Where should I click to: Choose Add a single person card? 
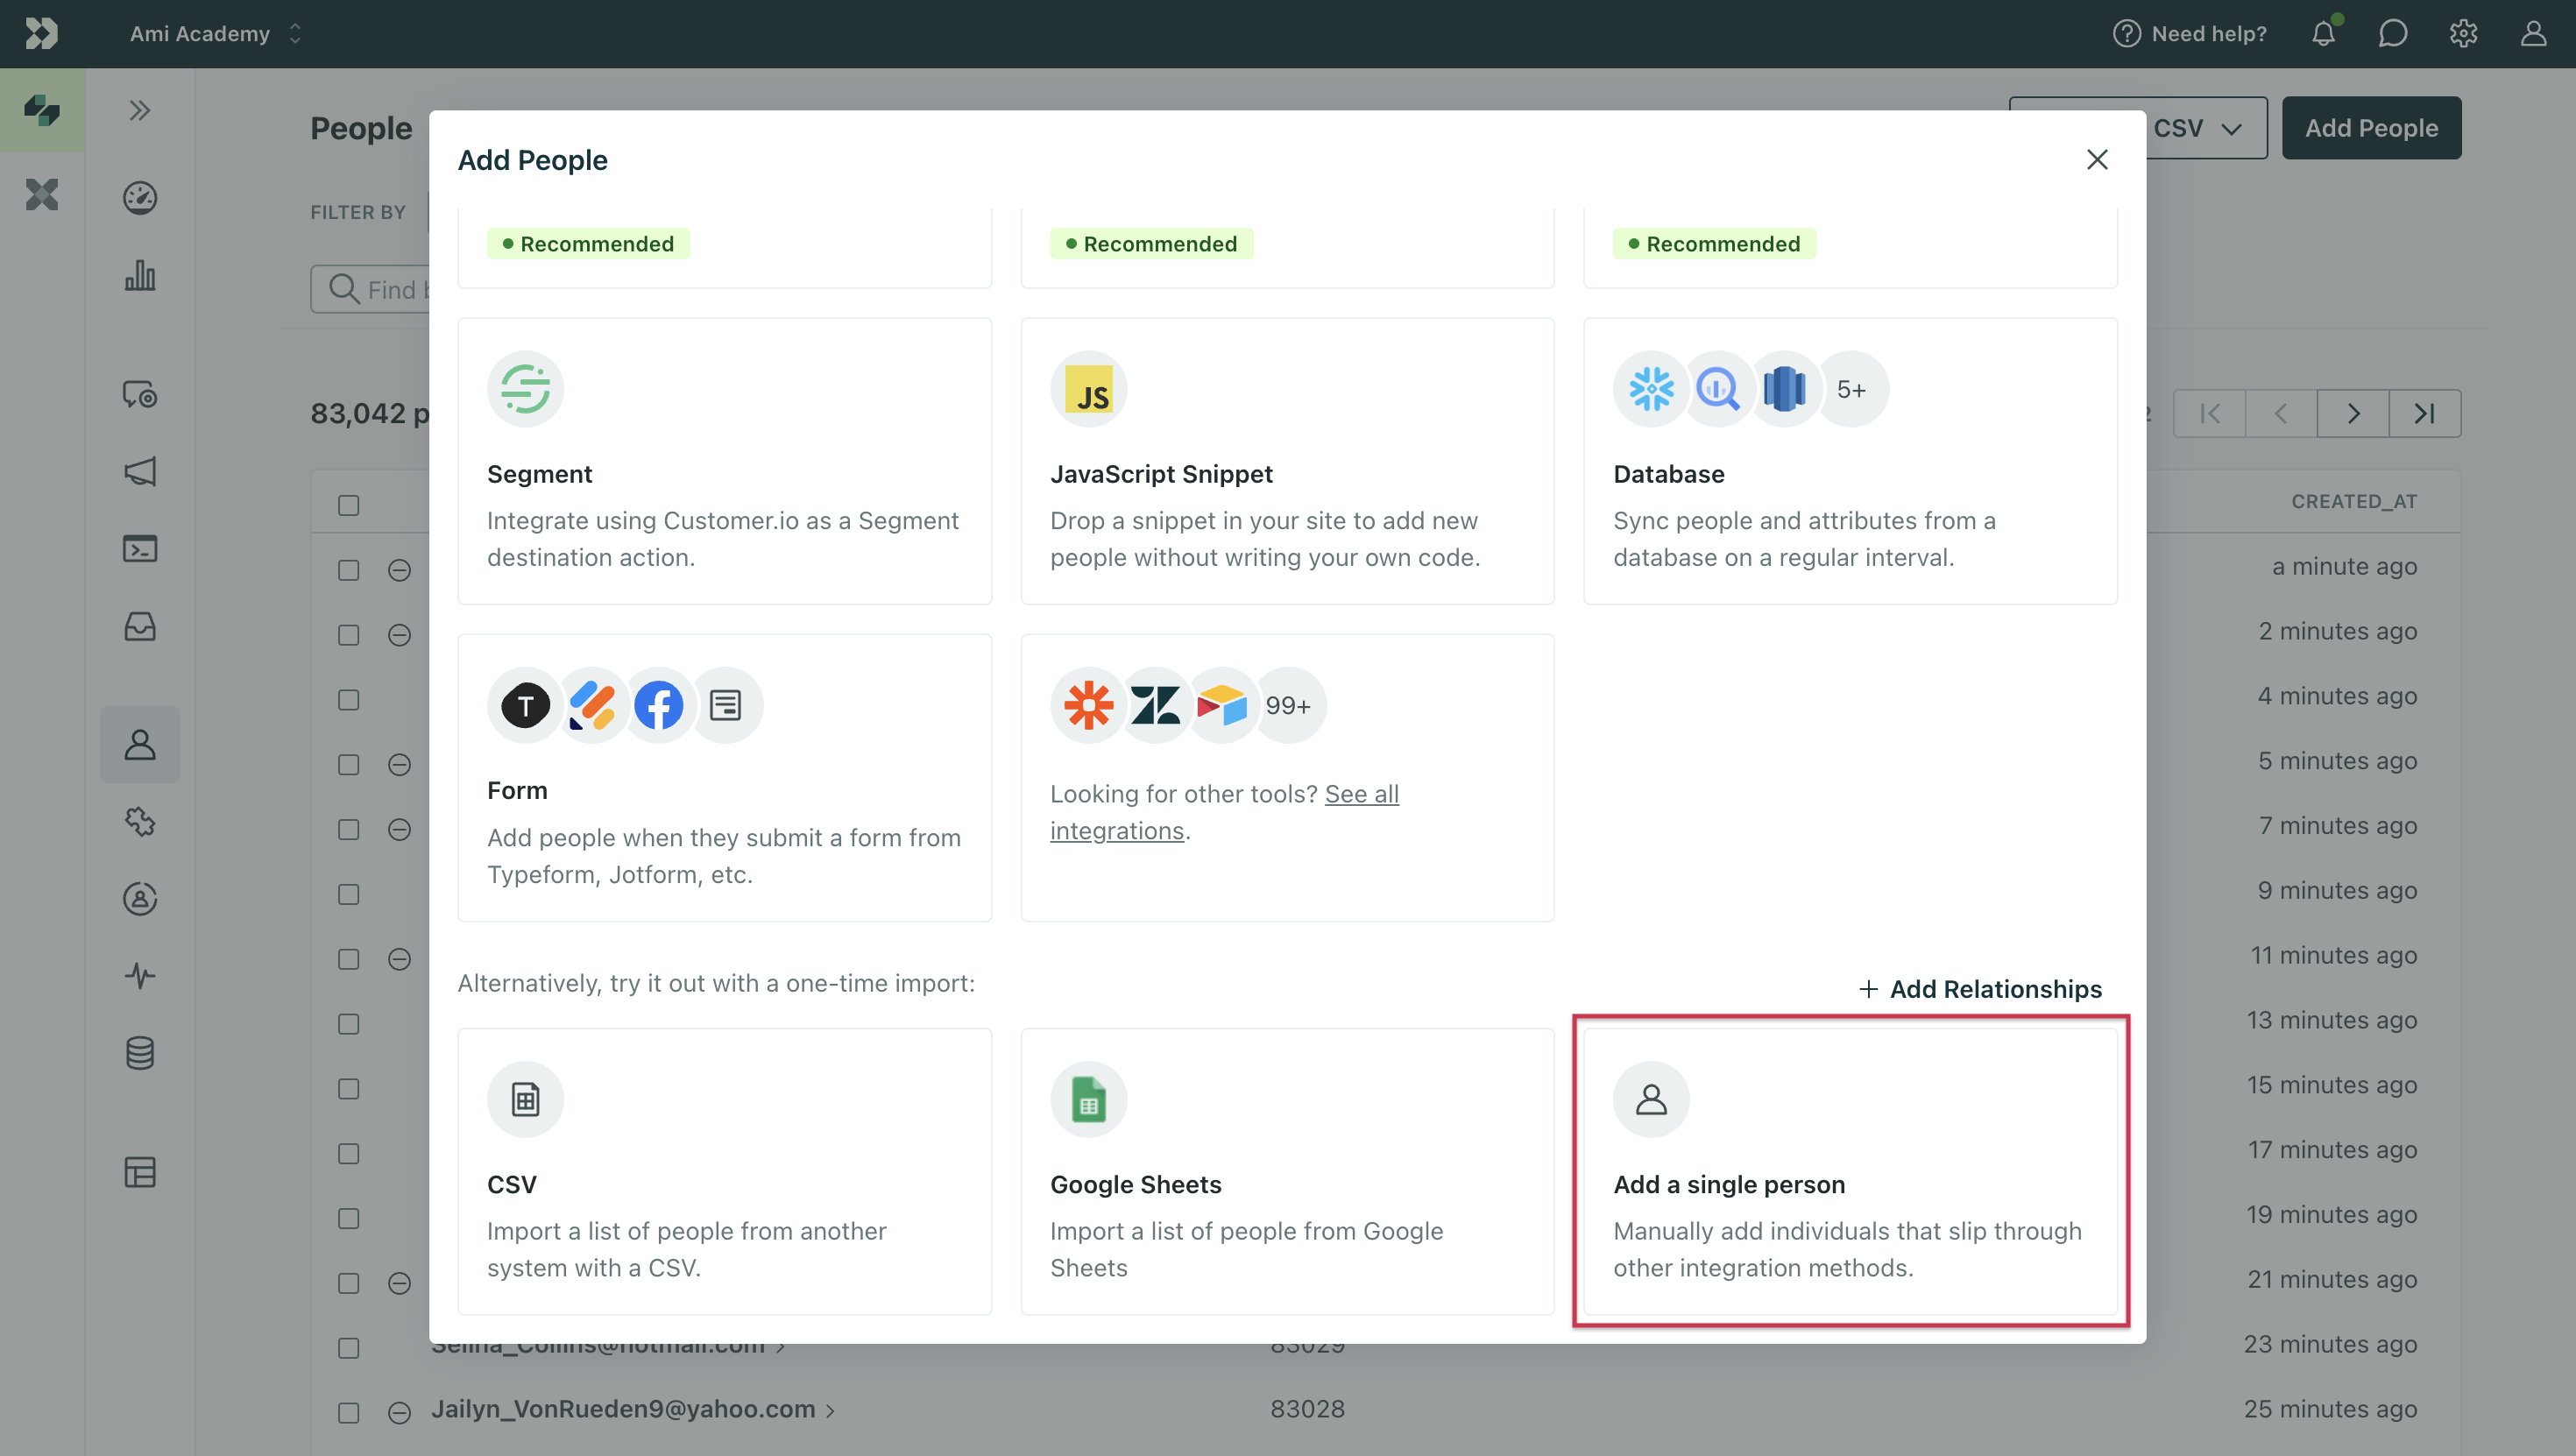pos(1850,1171)
